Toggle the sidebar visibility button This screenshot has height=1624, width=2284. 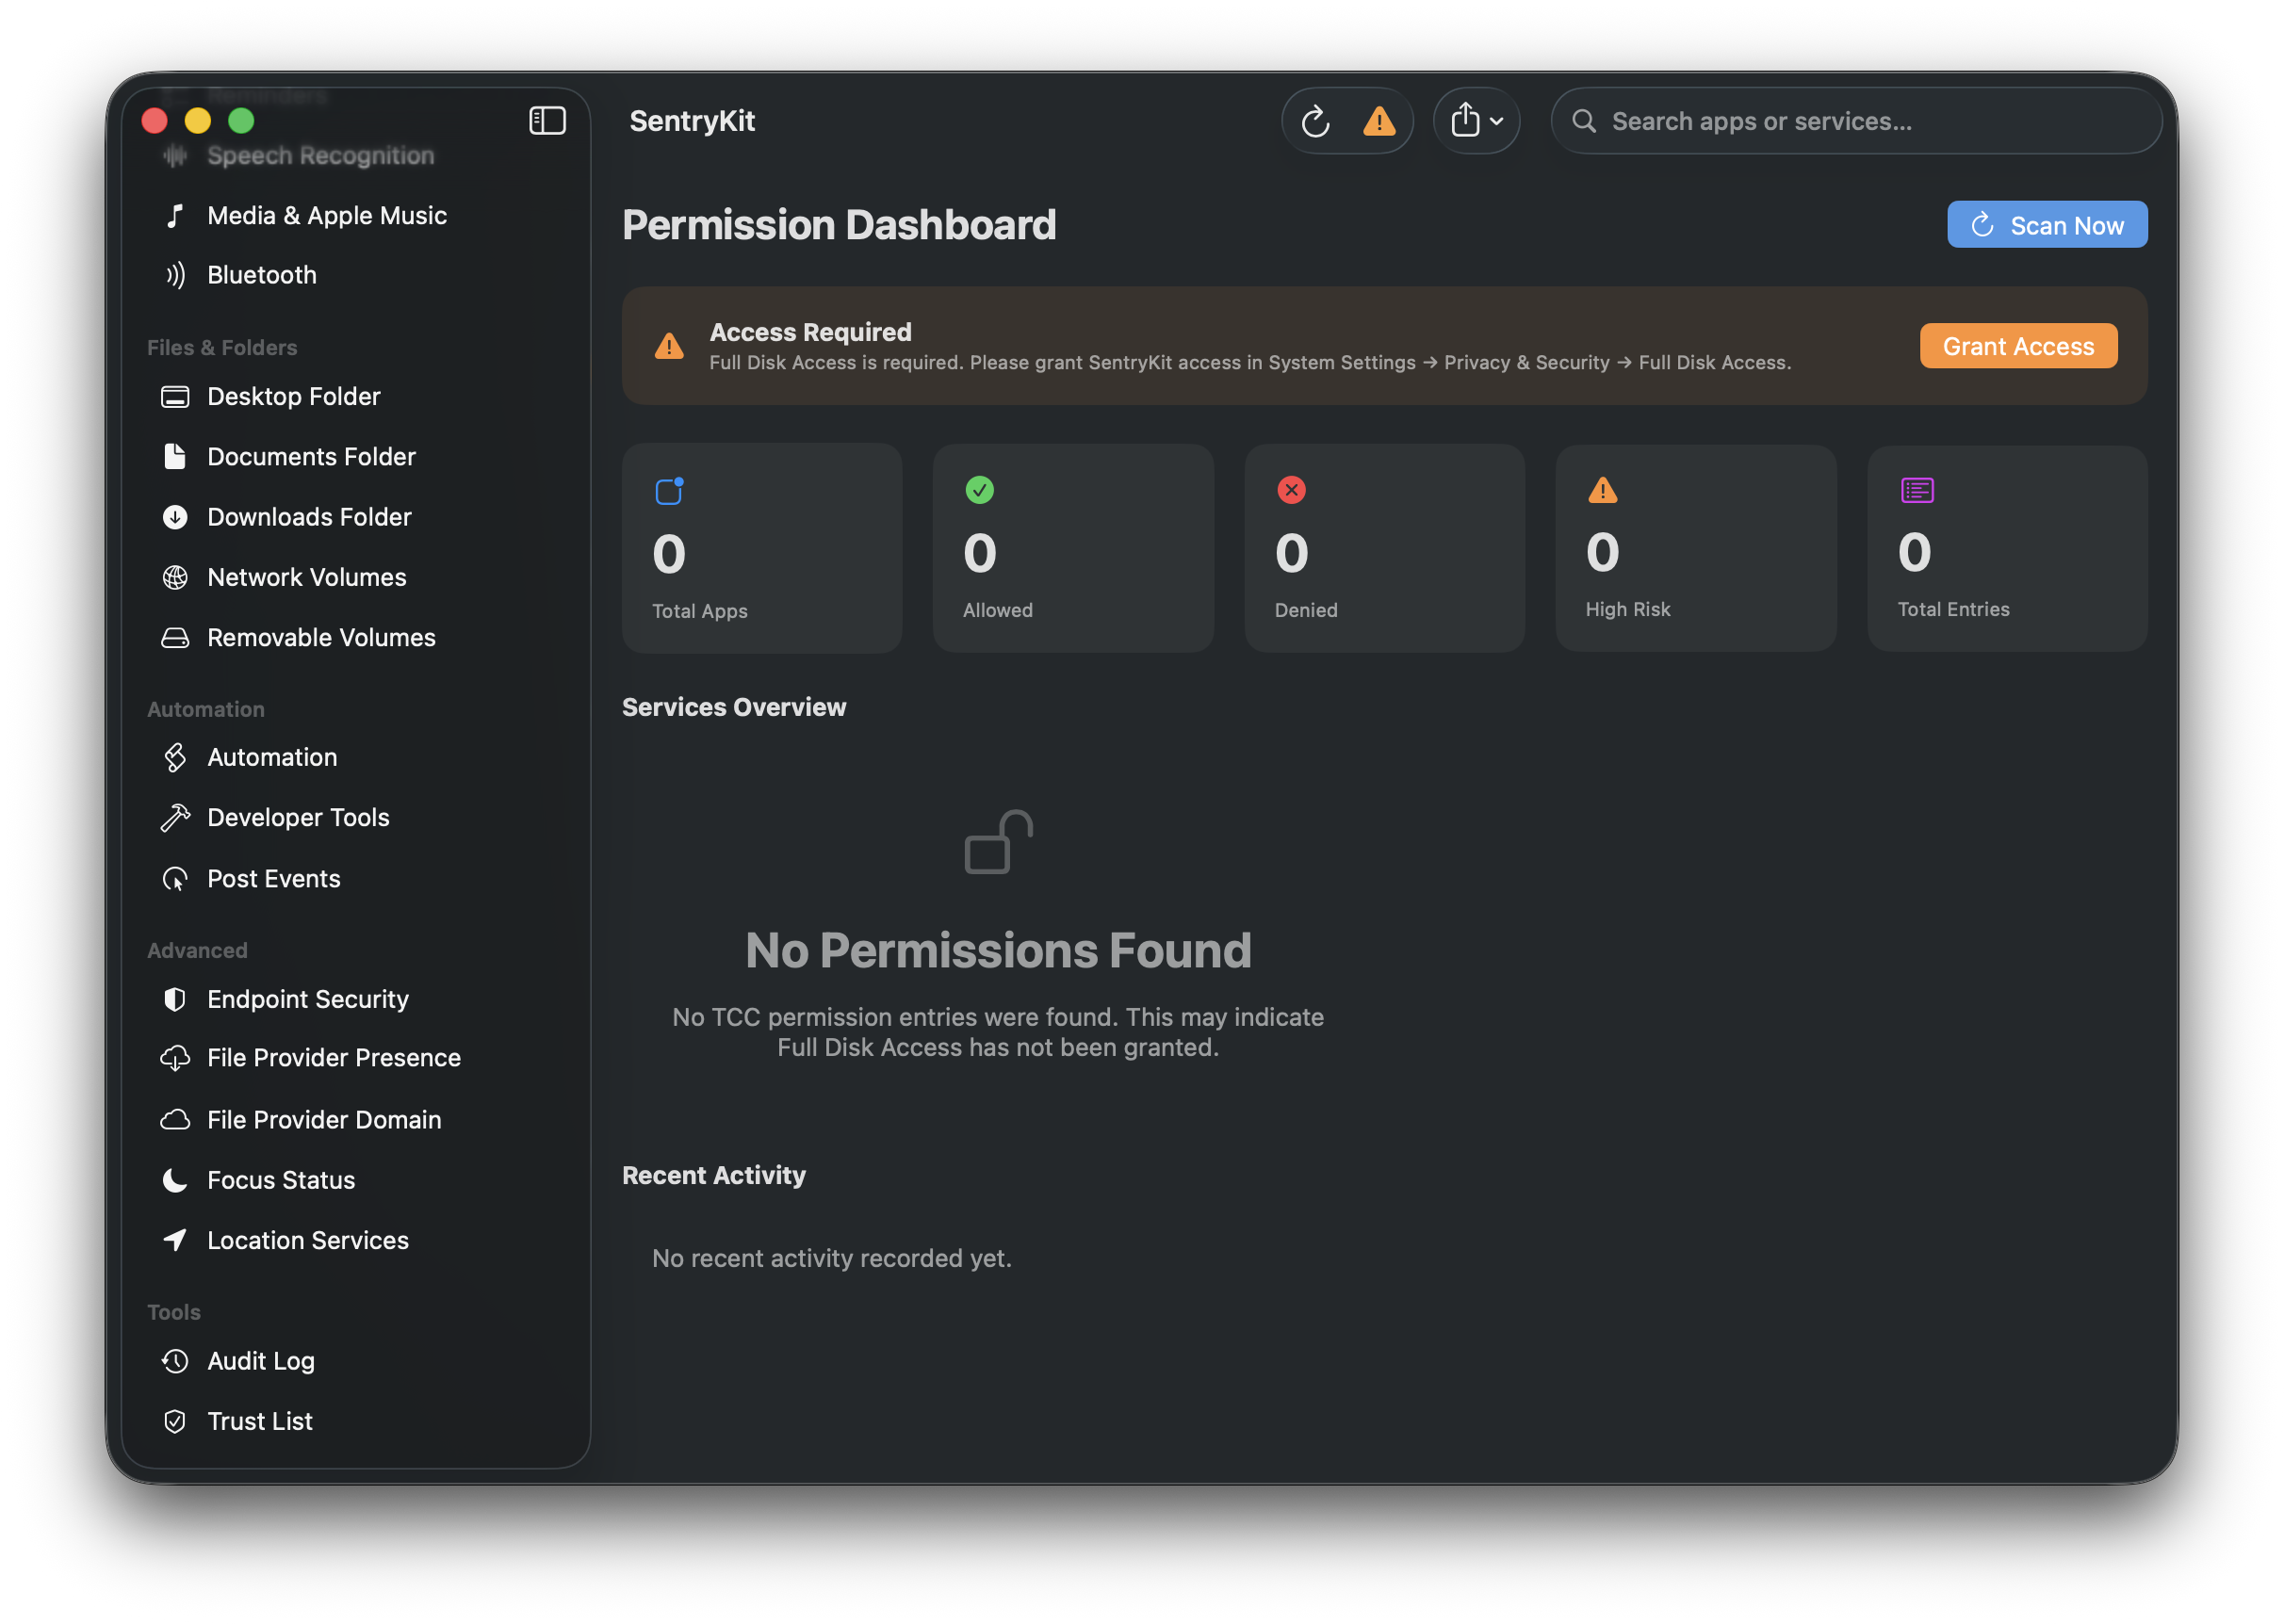[547, 121]
